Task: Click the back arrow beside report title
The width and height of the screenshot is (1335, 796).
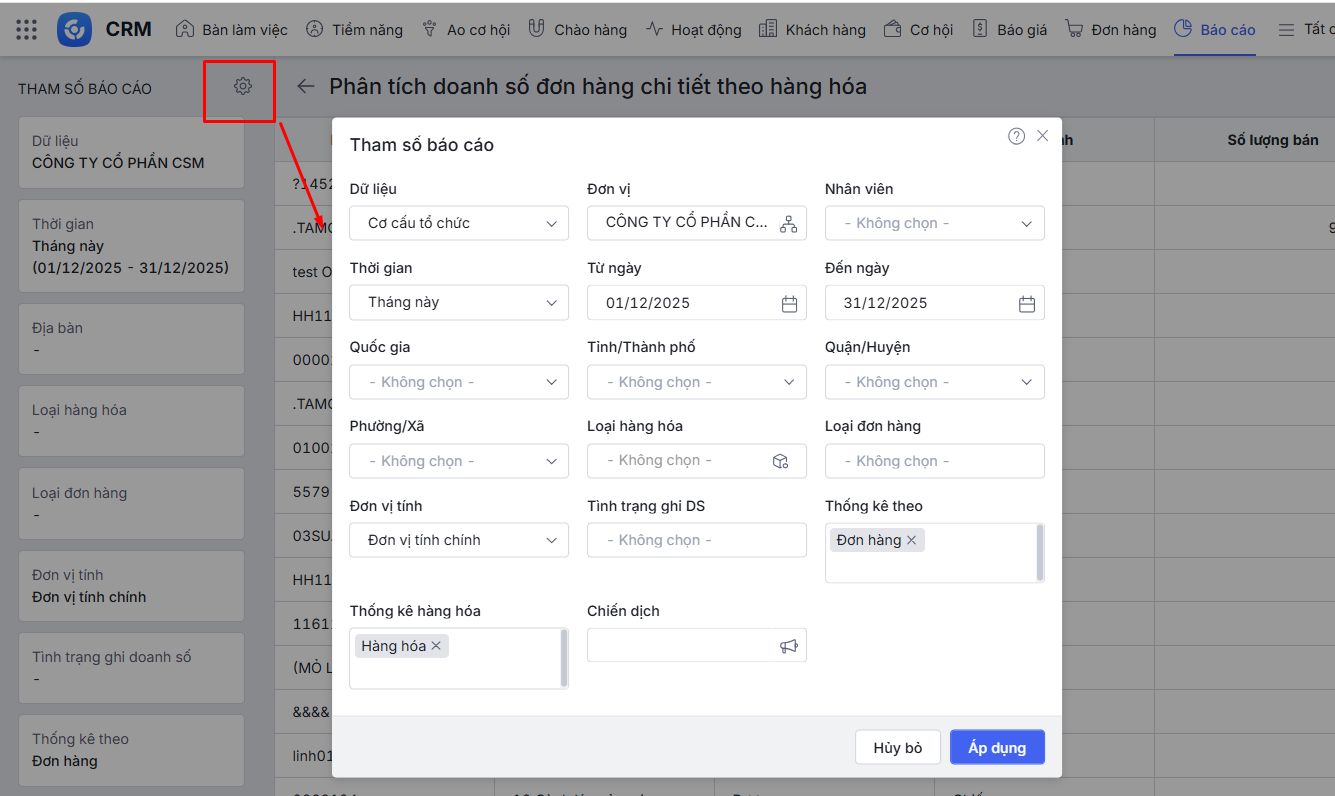Action: point(305,87)
